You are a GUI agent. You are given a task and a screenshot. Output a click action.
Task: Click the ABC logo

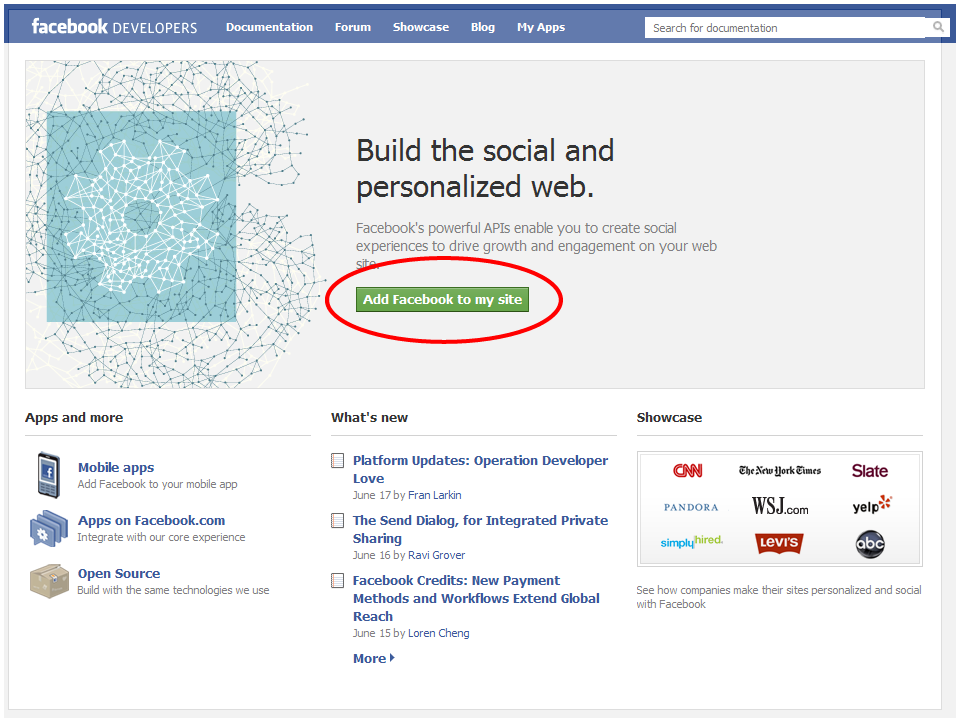click(870, 544)
